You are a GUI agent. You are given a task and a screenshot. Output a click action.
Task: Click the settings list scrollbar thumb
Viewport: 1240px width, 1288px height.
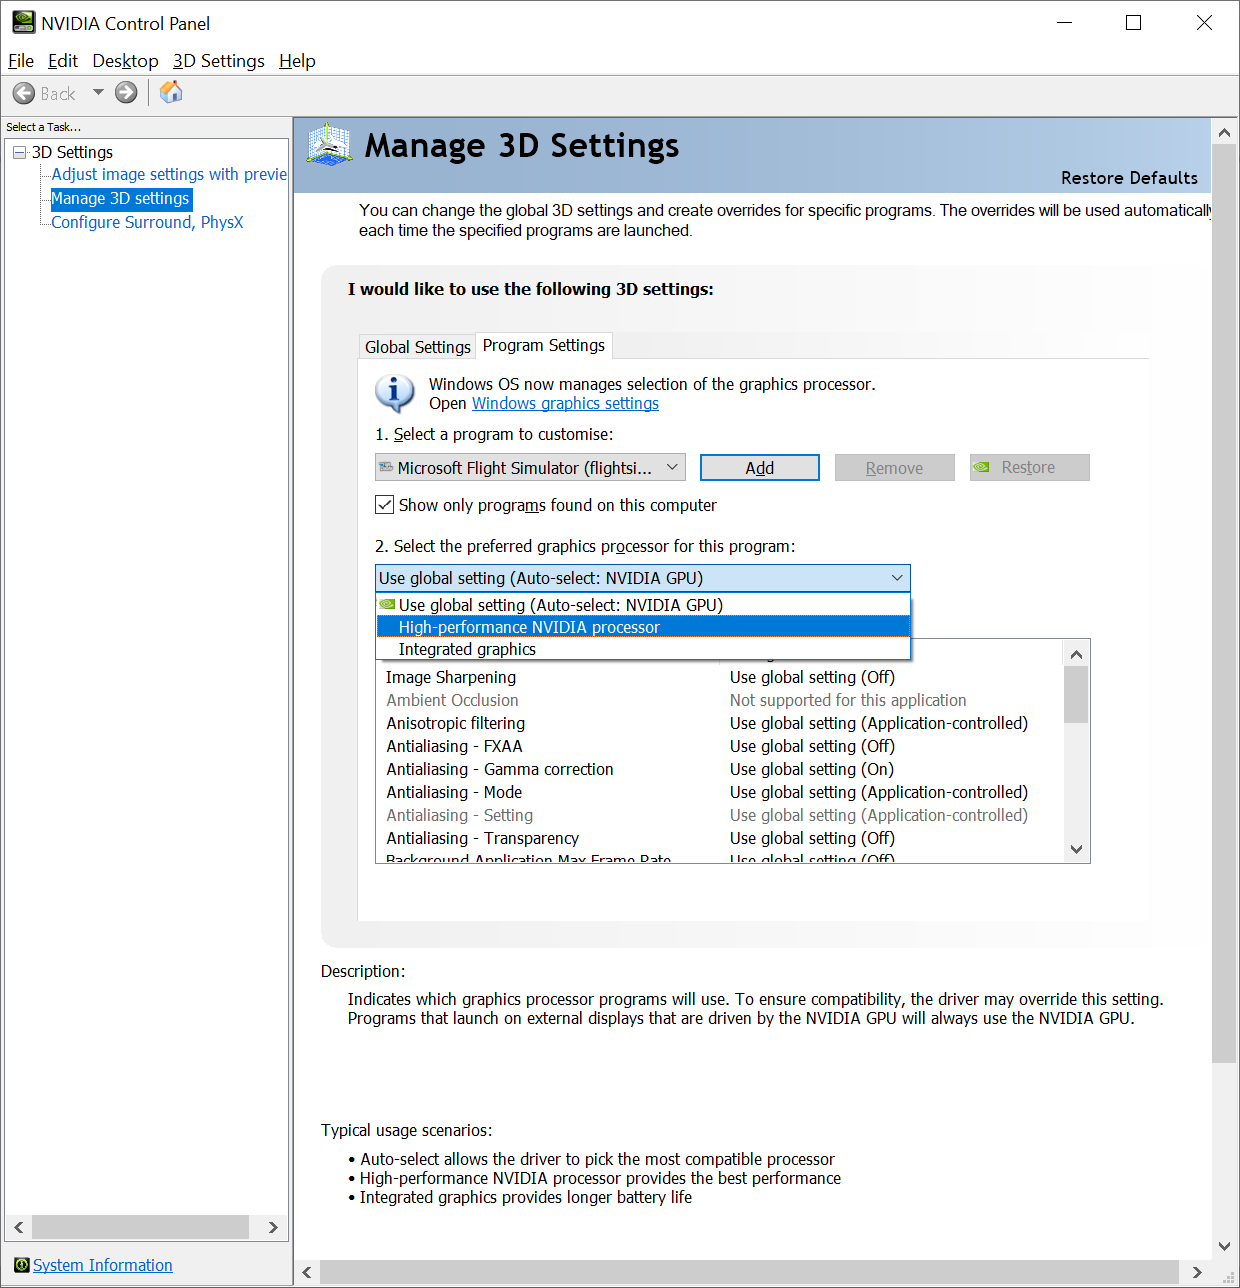point(1076,694)
